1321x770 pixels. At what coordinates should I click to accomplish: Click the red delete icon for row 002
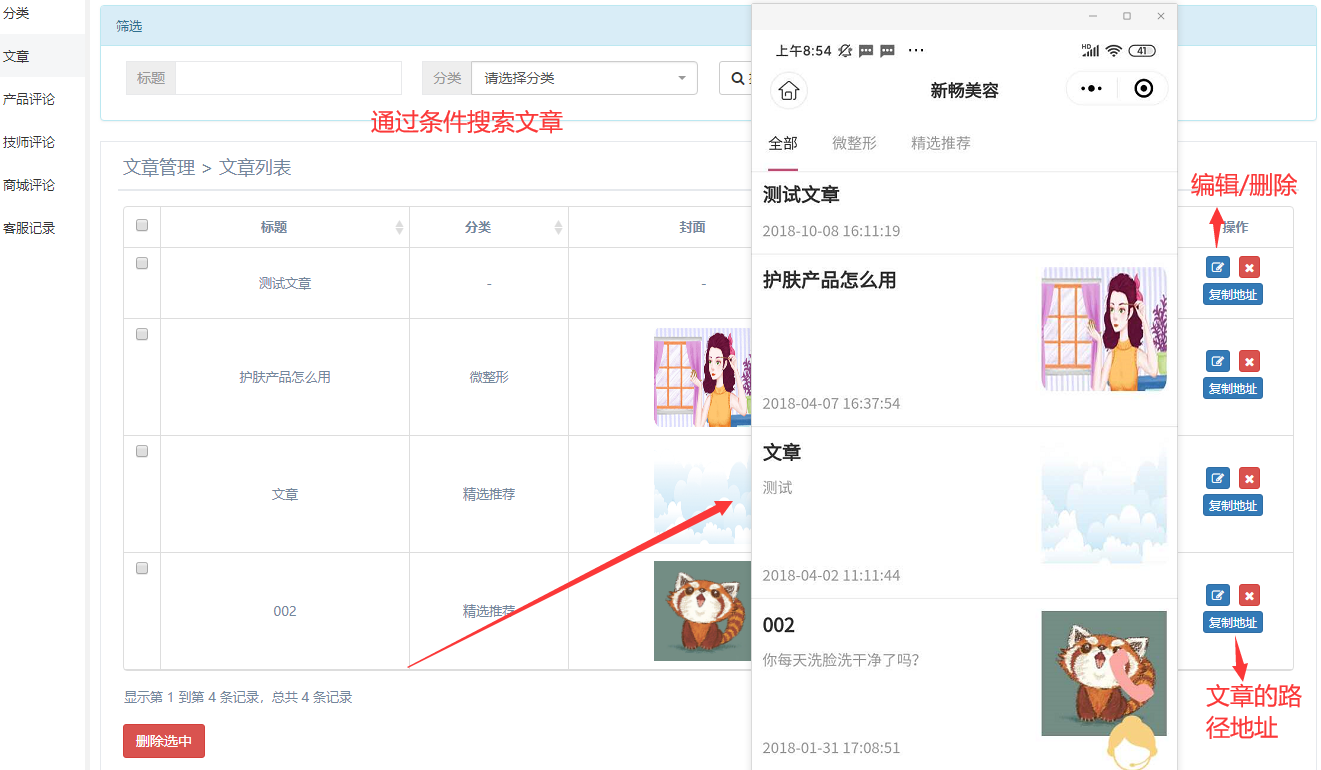pyautogui.click(x=1249, y=595)
